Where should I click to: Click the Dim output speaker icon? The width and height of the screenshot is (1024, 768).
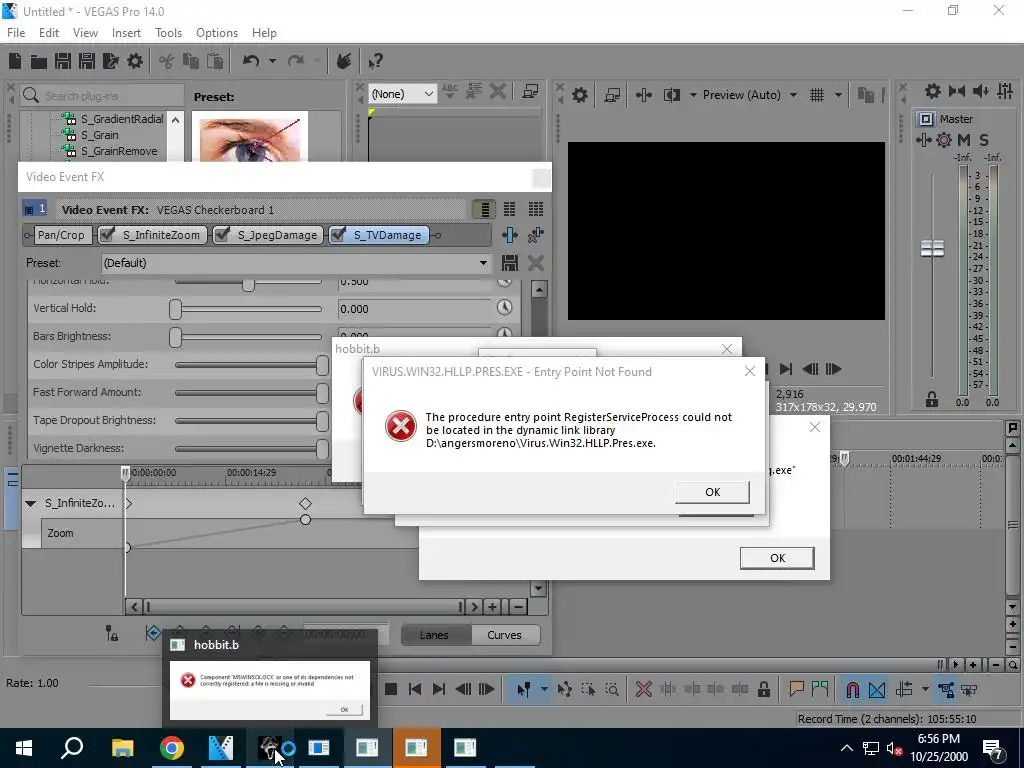[980, 91]
